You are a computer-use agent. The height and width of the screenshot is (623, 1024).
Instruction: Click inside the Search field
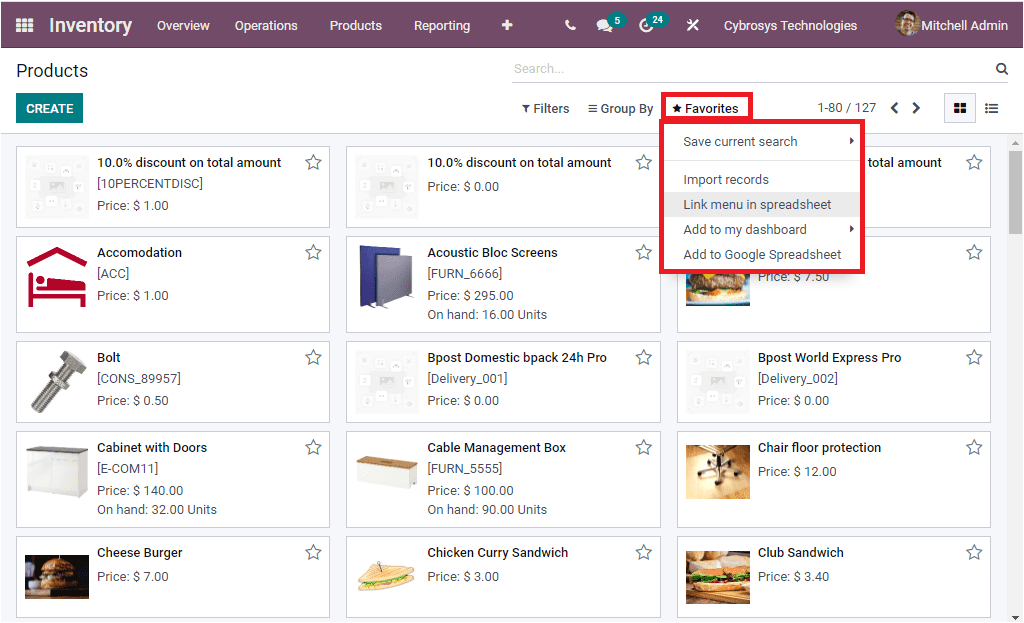[700, 69]
